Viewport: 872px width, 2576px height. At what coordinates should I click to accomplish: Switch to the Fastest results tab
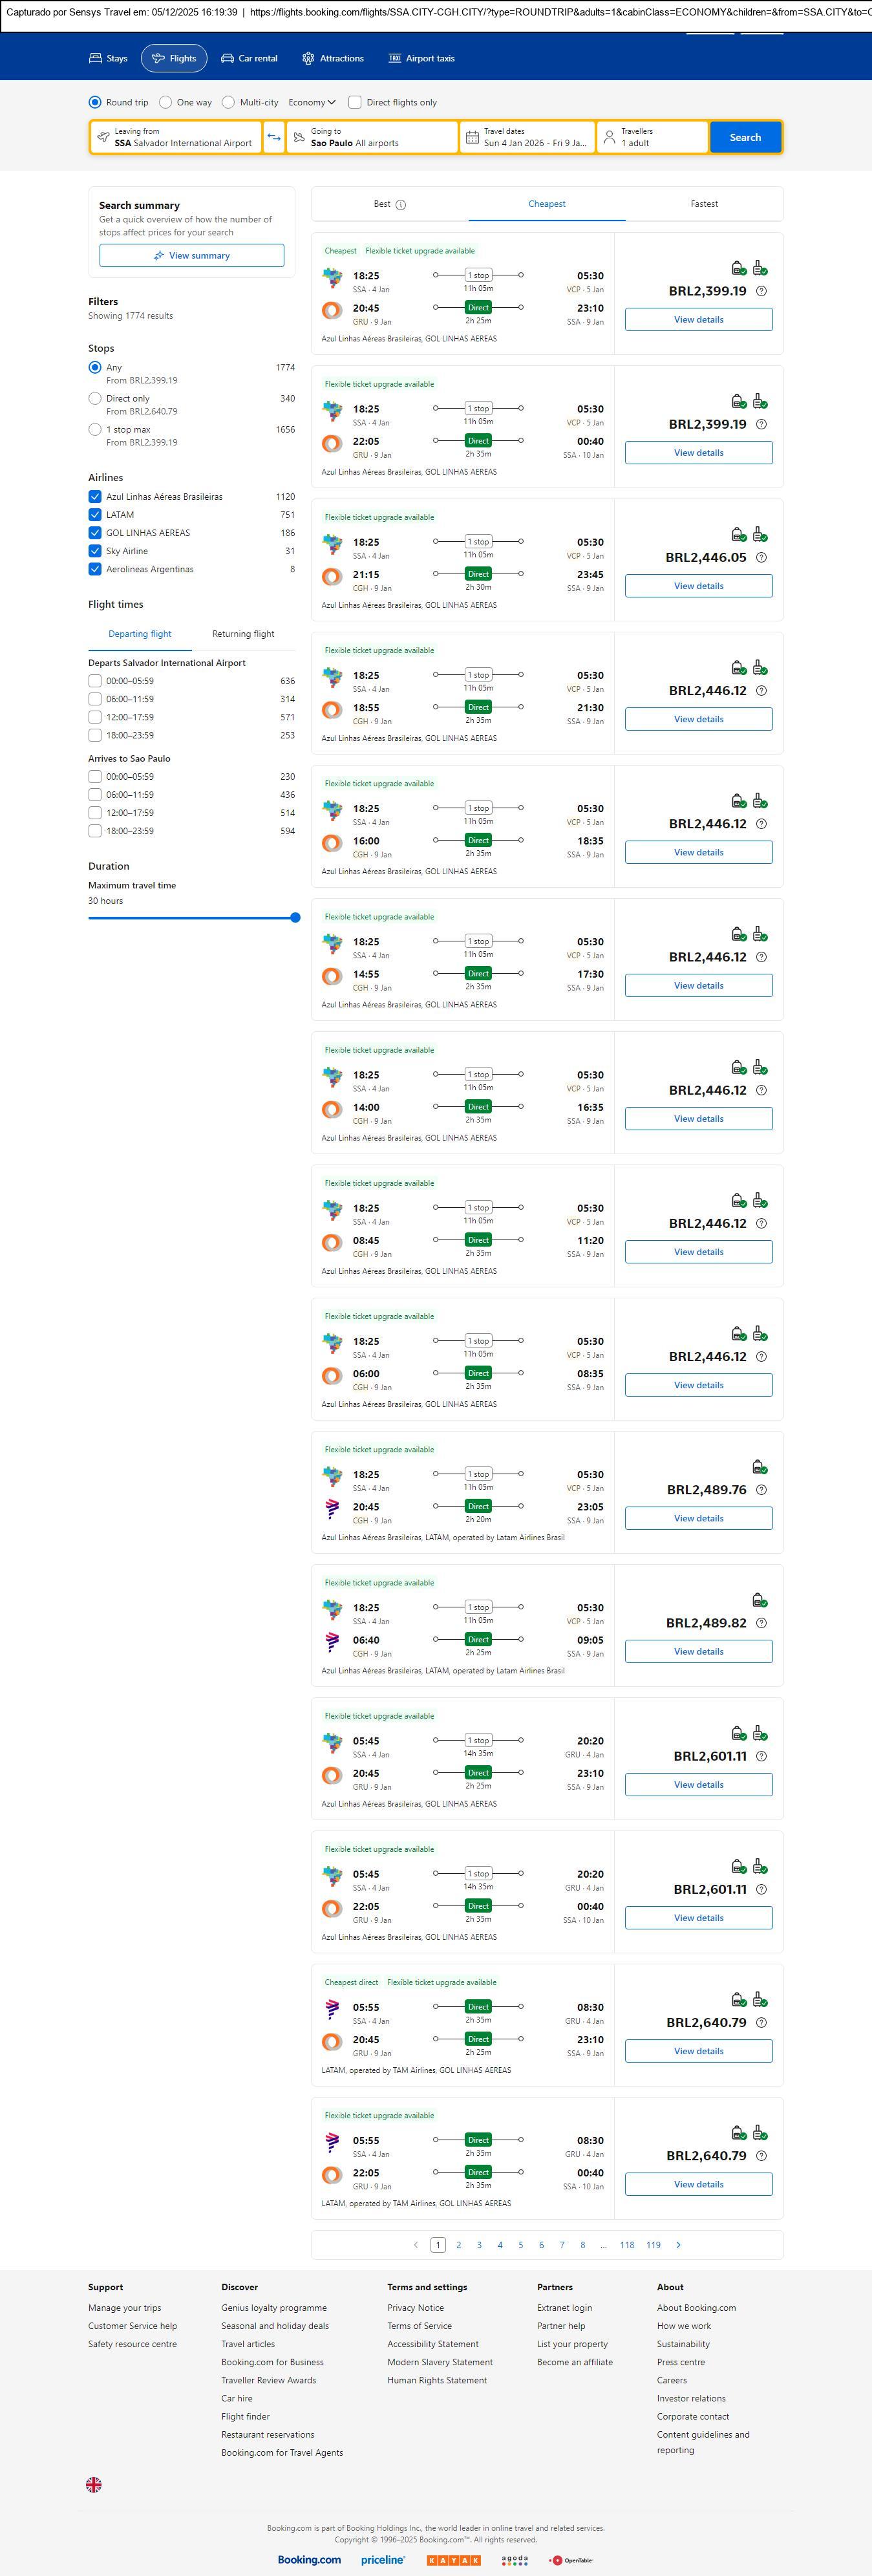click(704, 204)
